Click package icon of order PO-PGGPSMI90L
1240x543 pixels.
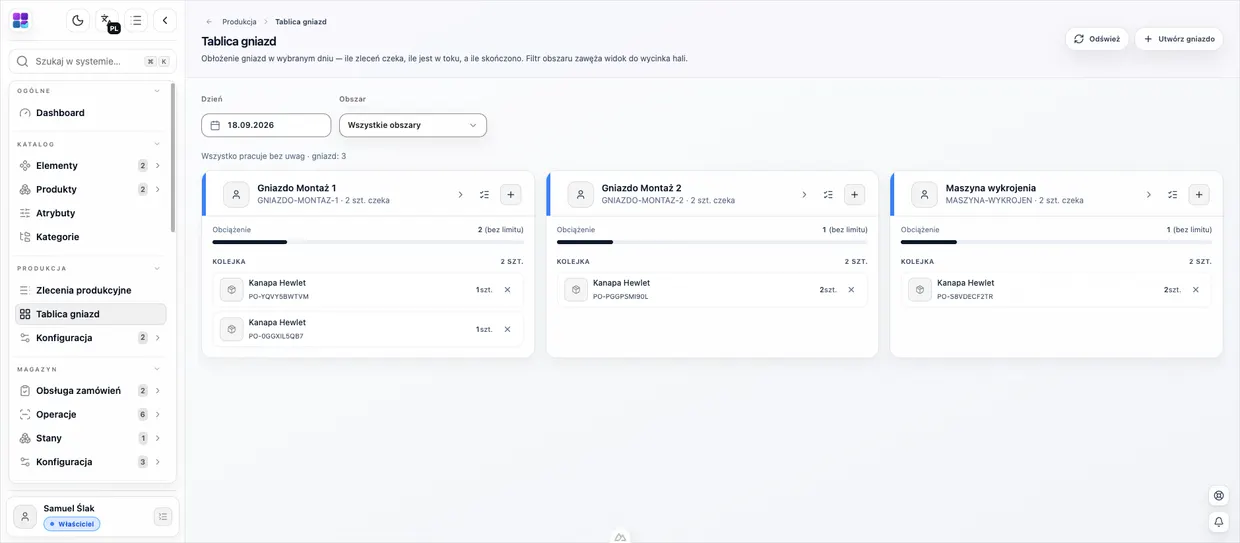pos(576,290)
